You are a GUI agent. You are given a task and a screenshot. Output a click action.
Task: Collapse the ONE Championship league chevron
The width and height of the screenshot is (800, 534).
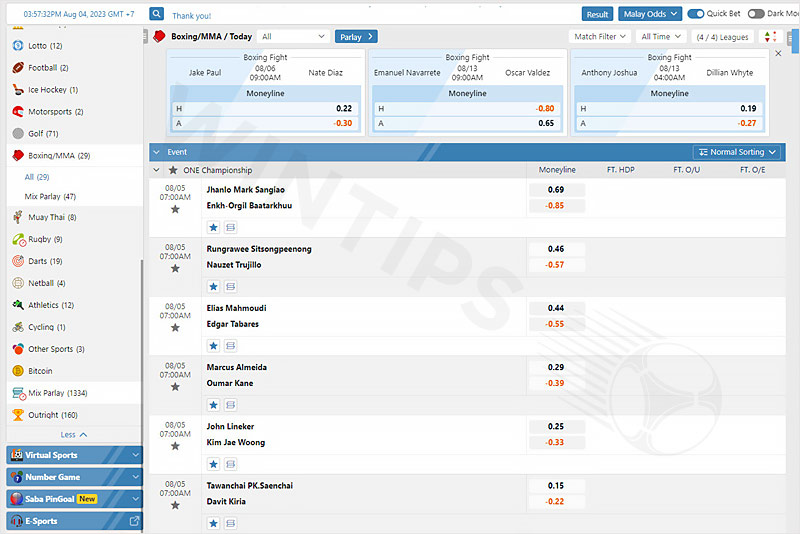[157, 170]
